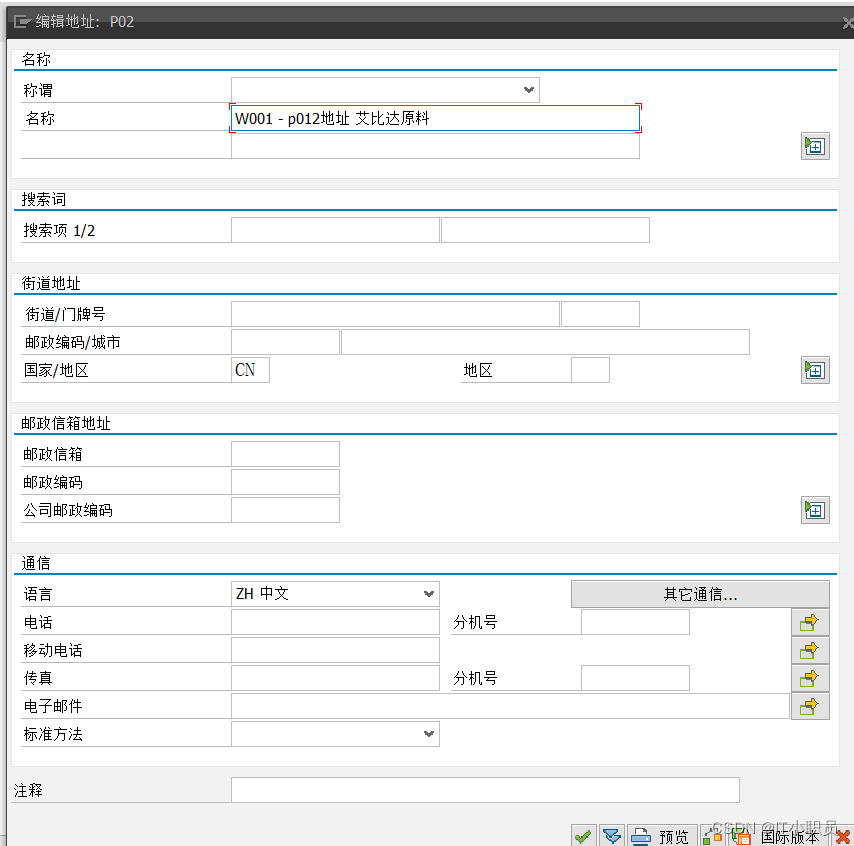The image size is (854, 846).
Task: Click the blue check-address funnel icon
Action: [612, 836]
